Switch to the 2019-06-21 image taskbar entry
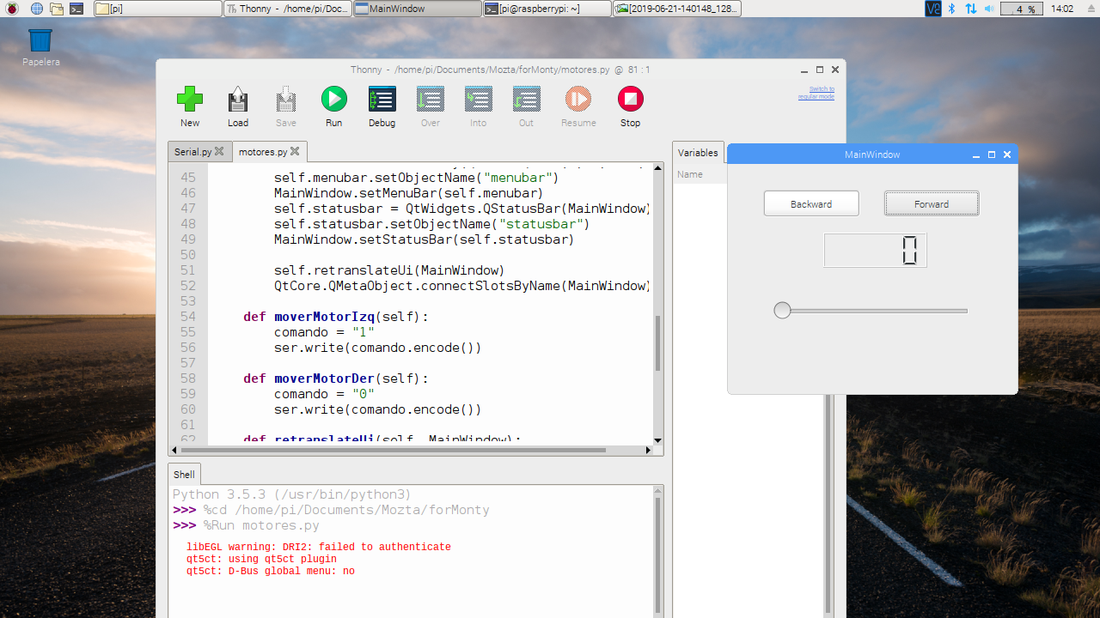The image size is (1100, 618). coord(677,8)
